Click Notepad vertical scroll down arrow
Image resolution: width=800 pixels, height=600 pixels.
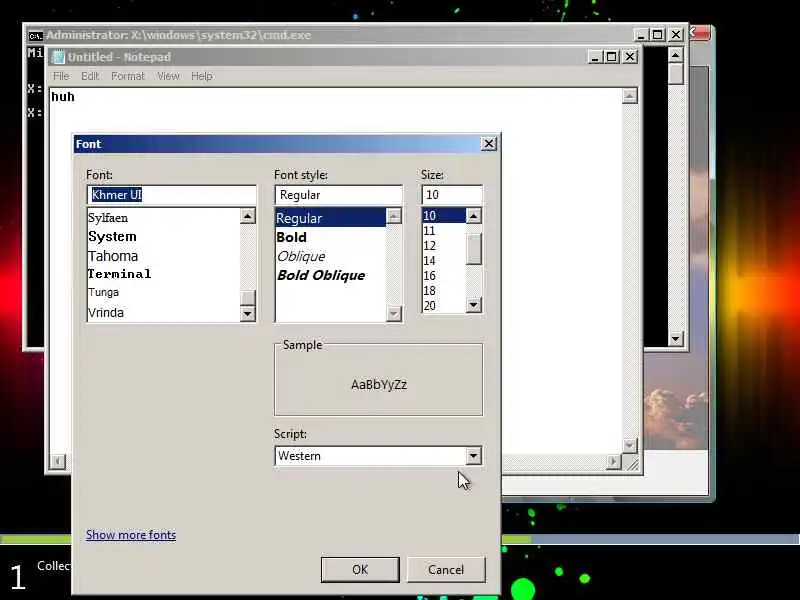coord(630,445)
